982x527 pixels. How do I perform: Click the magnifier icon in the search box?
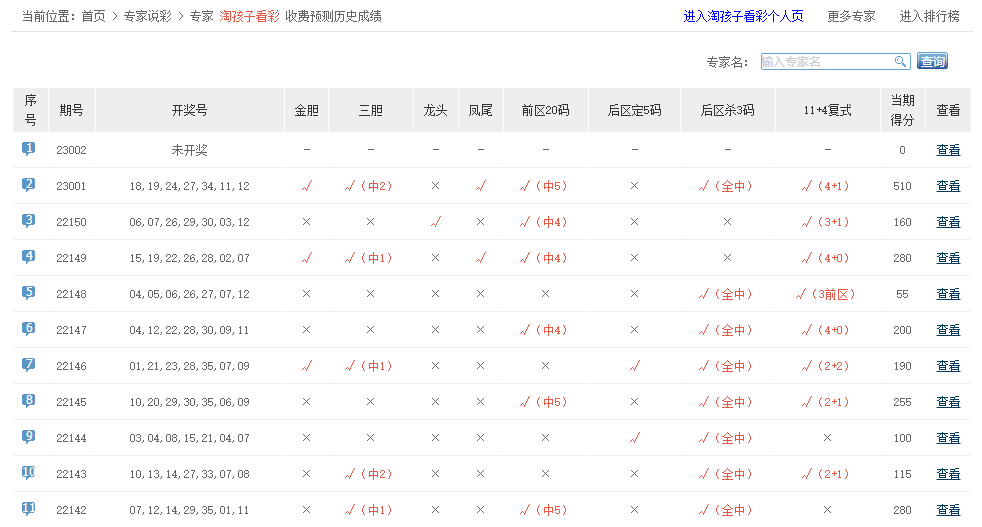(900, 62)
